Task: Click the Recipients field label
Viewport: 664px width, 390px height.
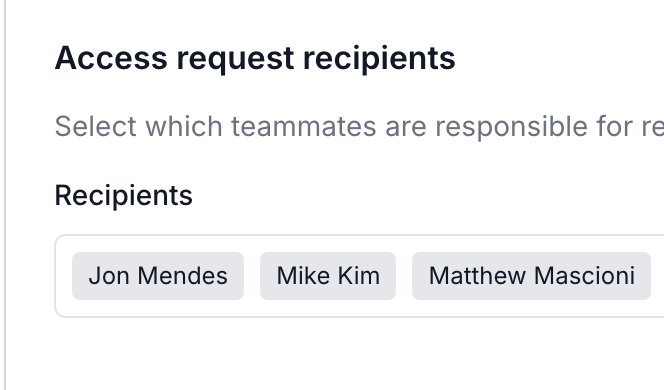Action: point(124,196)
